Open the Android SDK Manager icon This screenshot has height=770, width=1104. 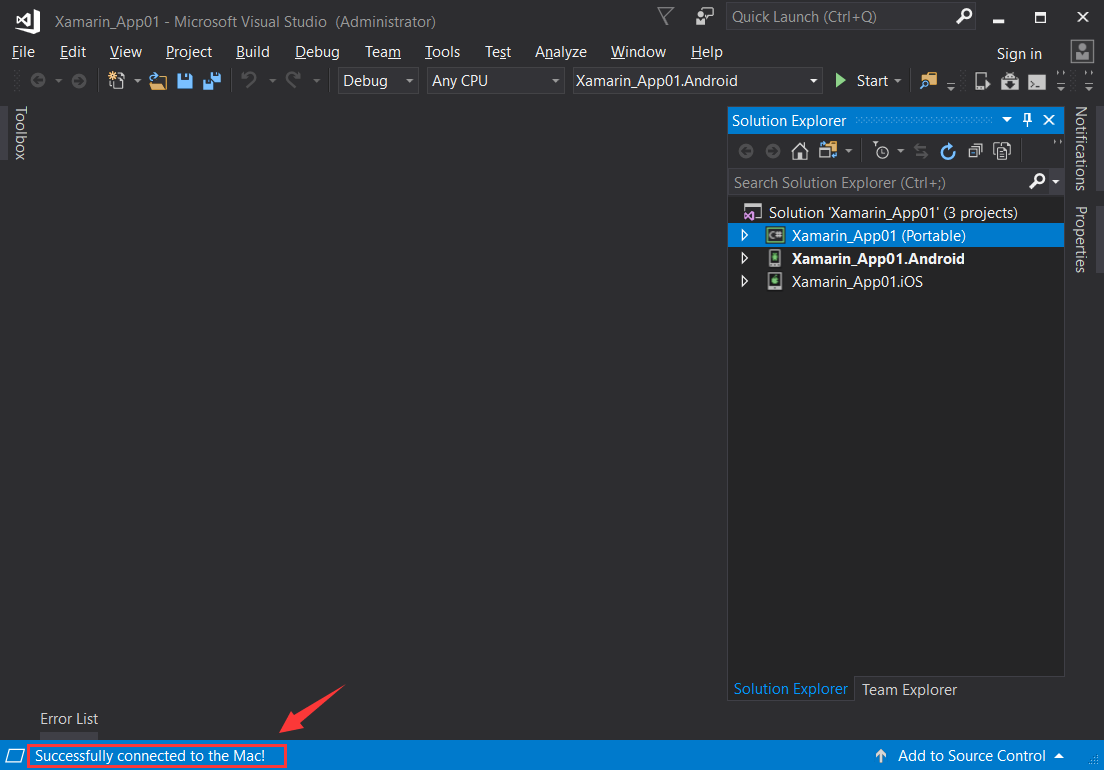point(1010,81)
